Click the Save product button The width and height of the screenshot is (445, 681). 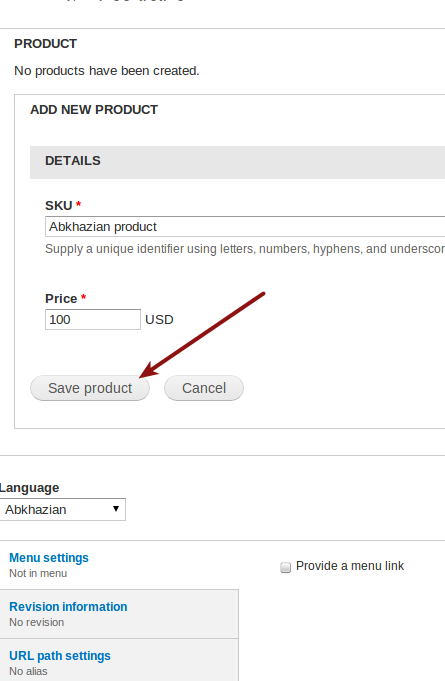(x=90, y=388)
